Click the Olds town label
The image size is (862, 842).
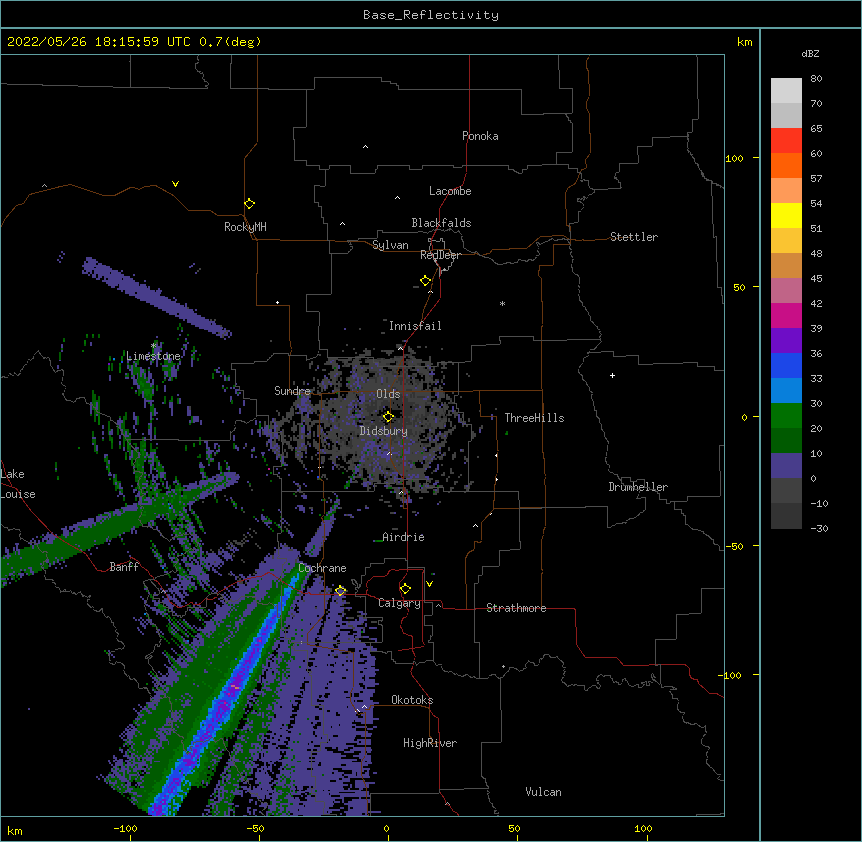point(388,394)
